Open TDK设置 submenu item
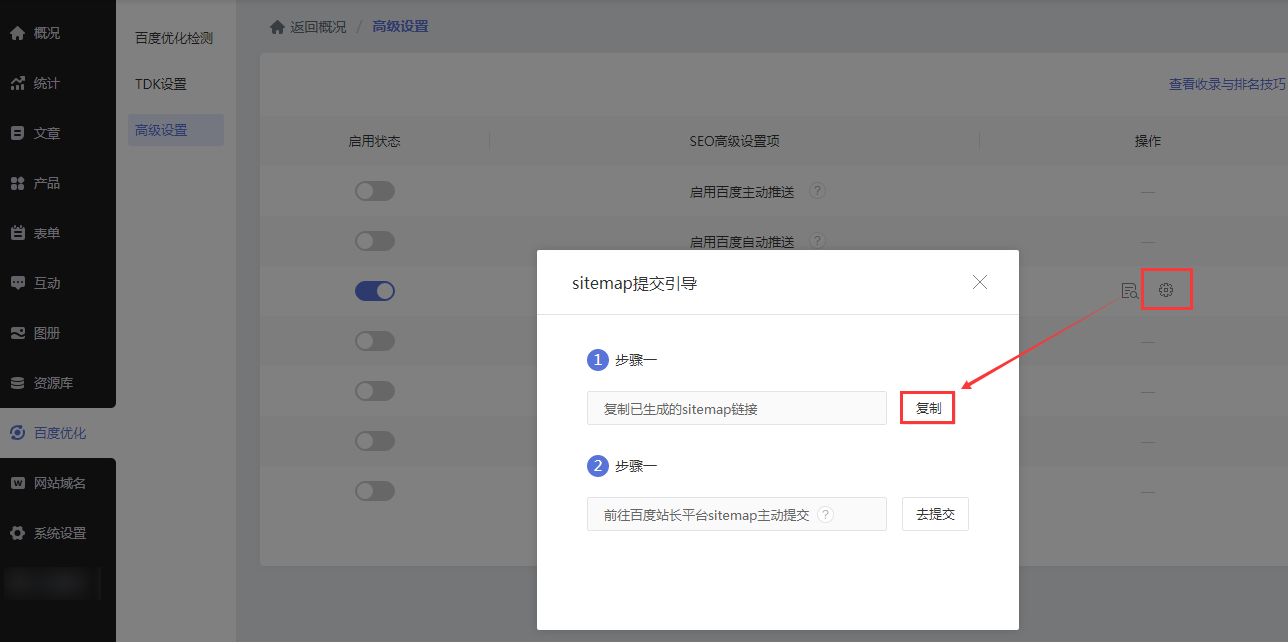 [x=161, y=84]
